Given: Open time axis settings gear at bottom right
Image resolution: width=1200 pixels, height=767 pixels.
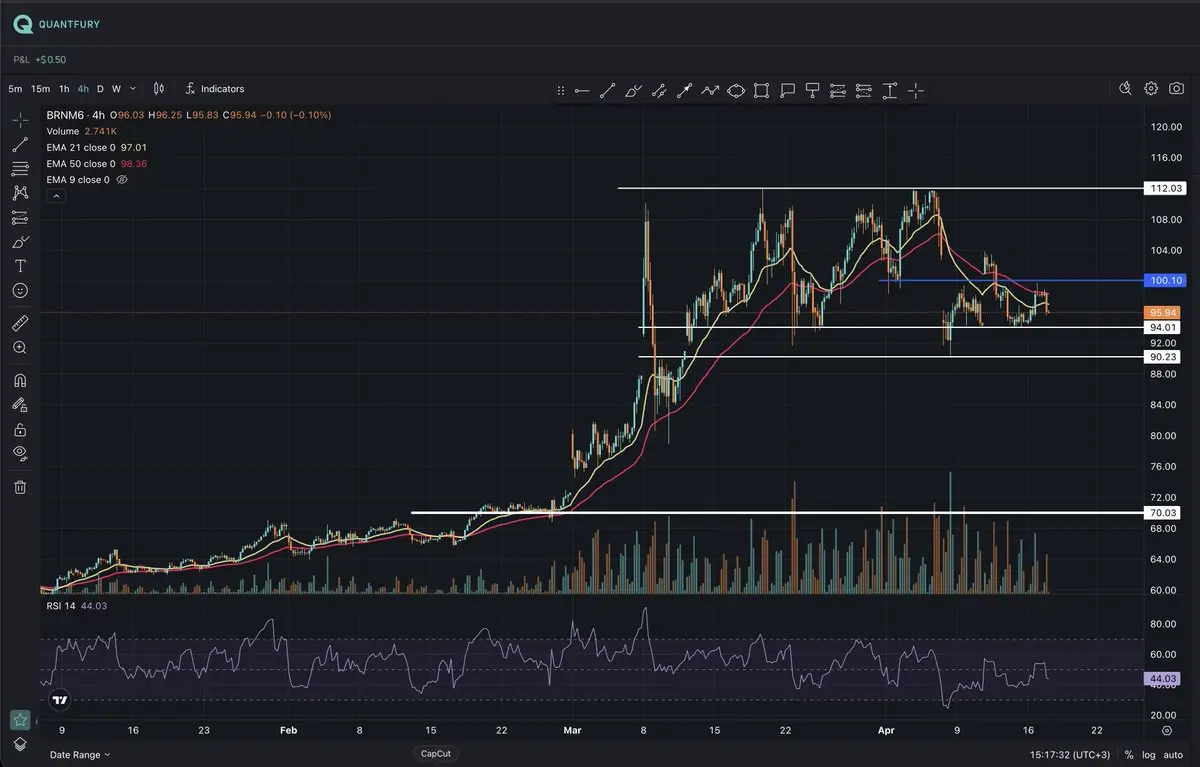Looking at the screenshot, I should [1167, 731].
